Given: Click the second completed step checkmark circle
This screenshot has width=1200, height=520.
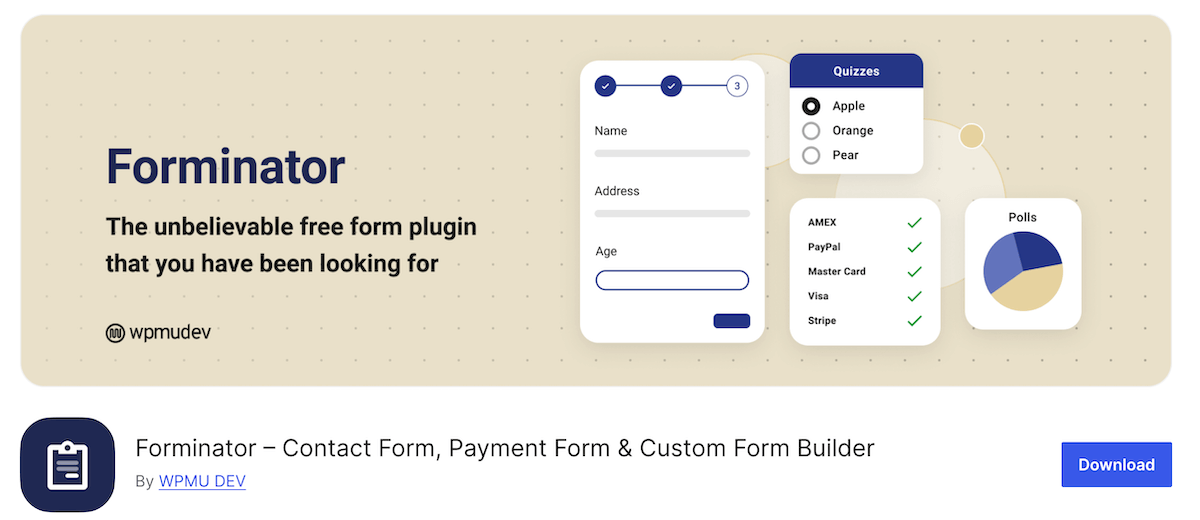Looking at the screenshot, I should point(671,86).
